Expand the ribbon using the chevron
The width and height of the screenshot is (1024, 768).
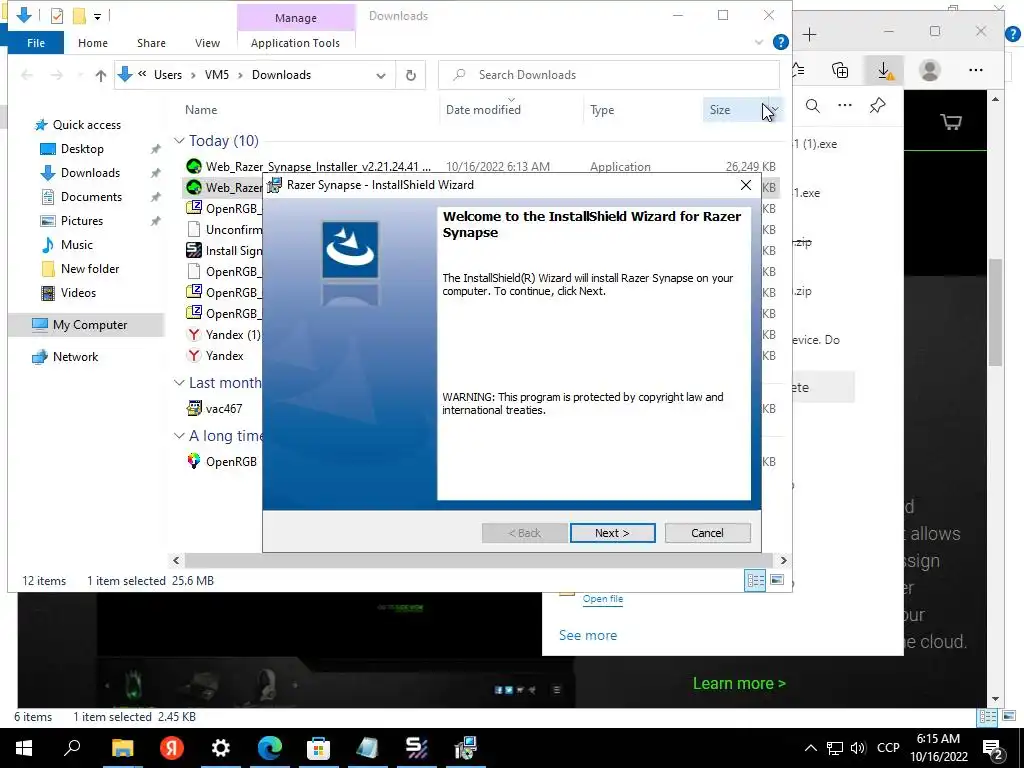click(758, 42)
